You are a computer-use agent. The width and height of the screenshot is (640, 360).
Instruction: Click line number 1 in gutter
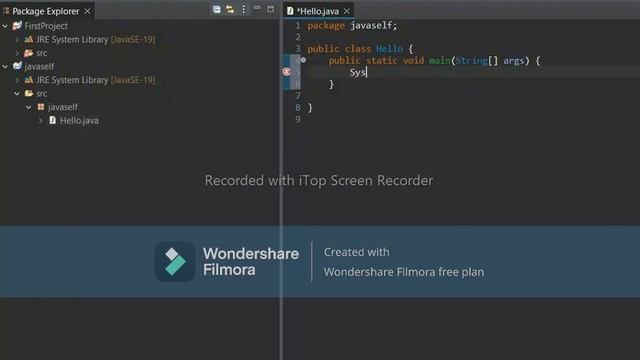point(298,26)
